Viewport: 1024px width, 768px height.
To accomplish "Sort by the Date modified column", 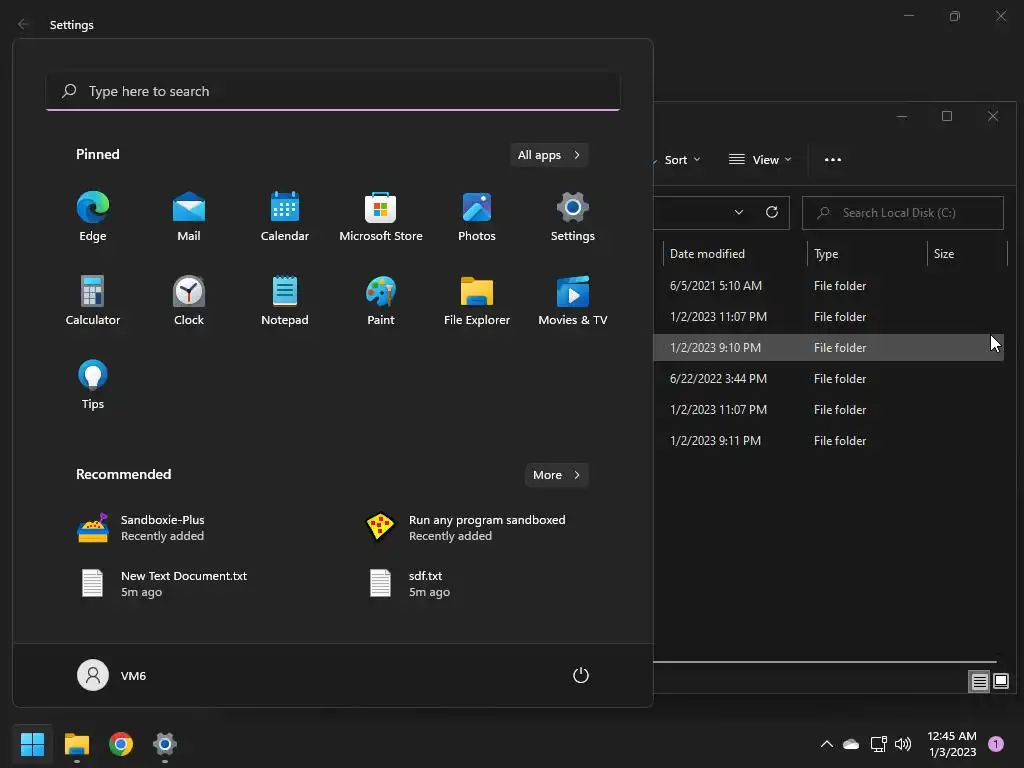I will 735,254.
